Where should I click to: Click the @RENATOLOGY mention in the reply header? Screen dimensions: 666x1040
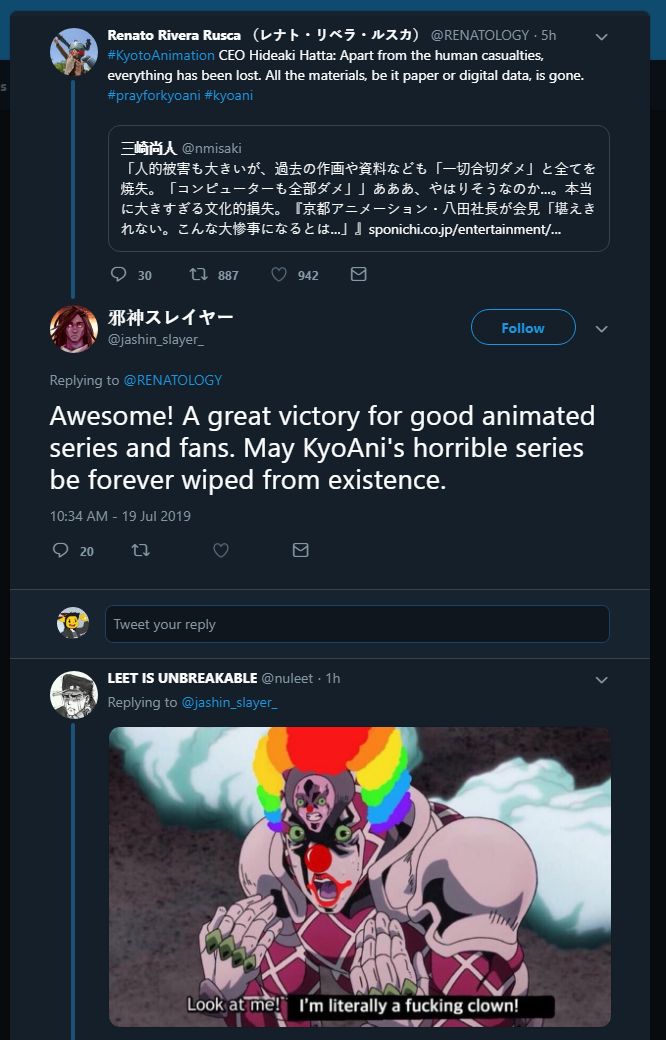(175, 380)
